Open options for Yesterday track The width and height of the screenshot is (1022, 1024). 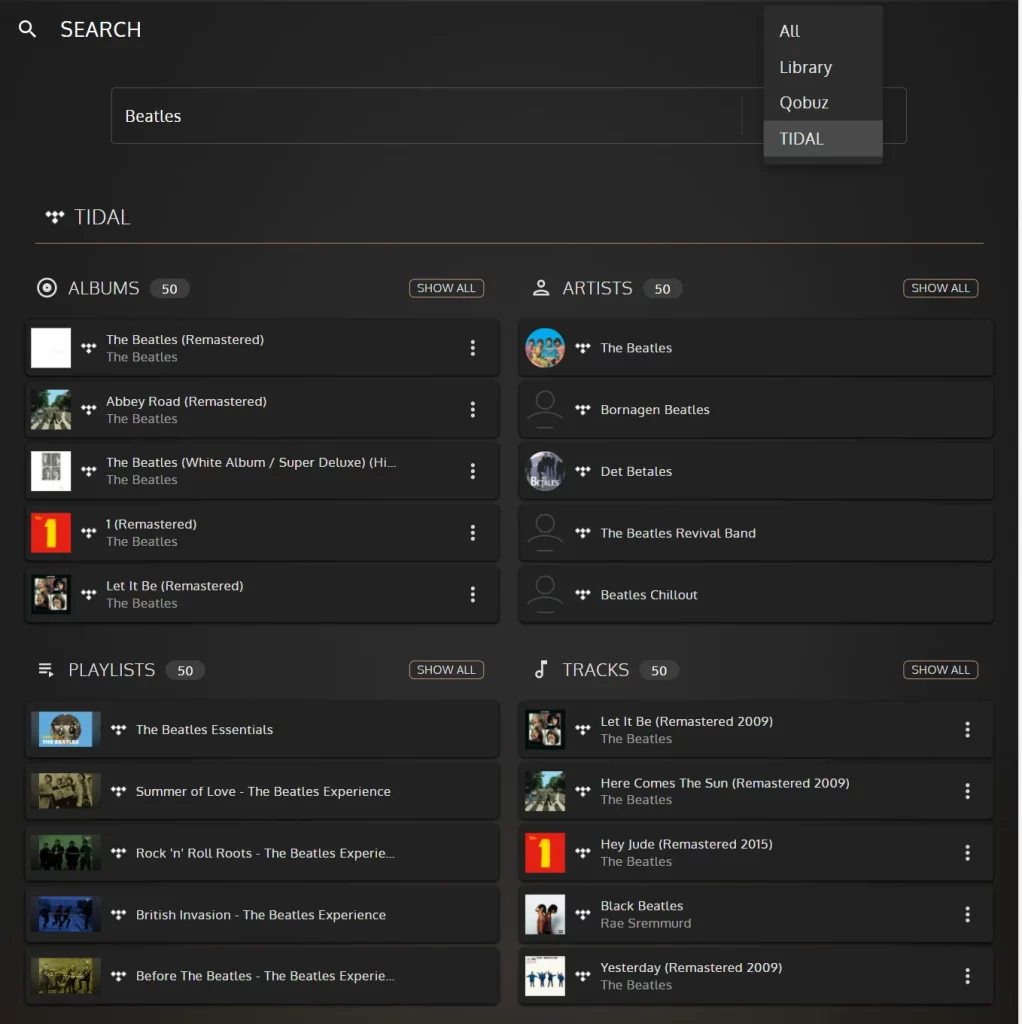click(967, 976)
